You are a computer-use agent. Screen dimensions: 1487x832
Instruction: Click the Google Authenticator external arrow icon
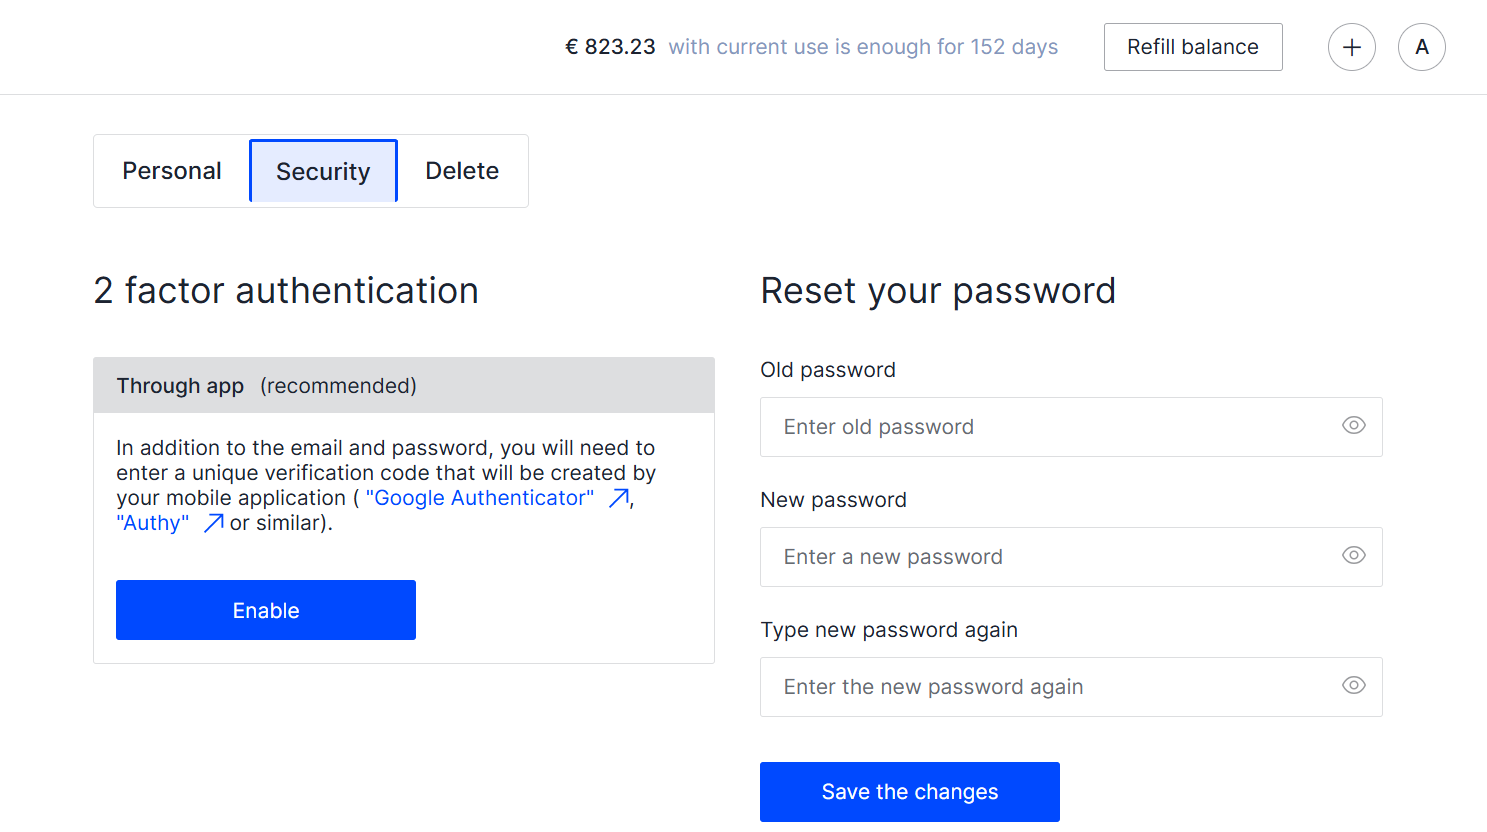click(x=619, y=498)
